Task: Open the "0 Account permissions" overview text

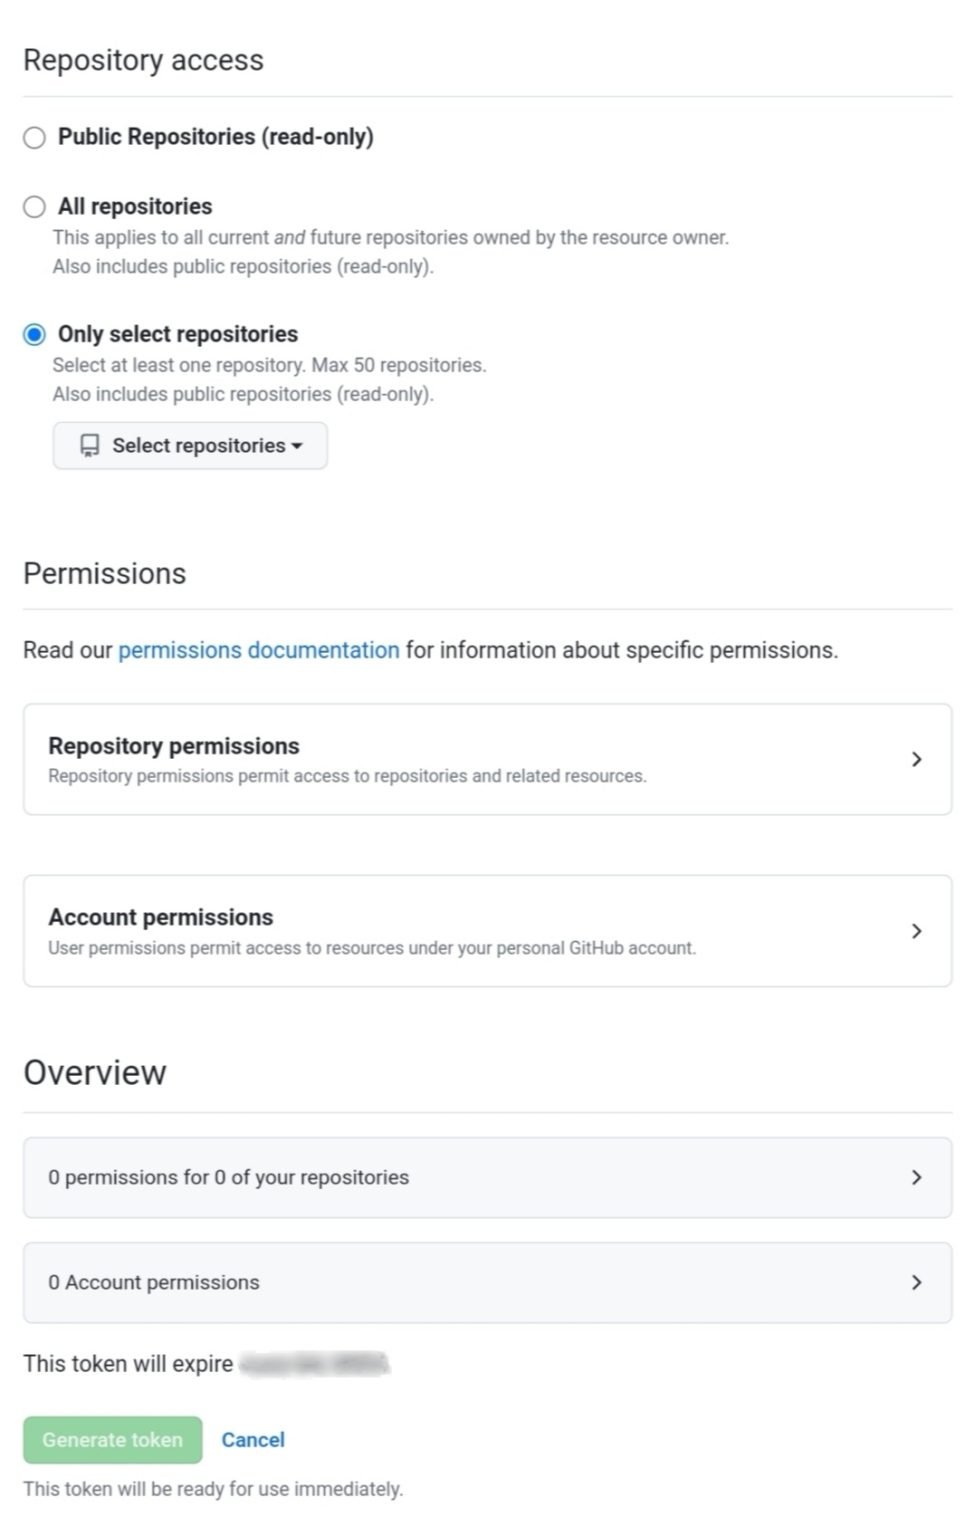Action: coord(153,1282)
